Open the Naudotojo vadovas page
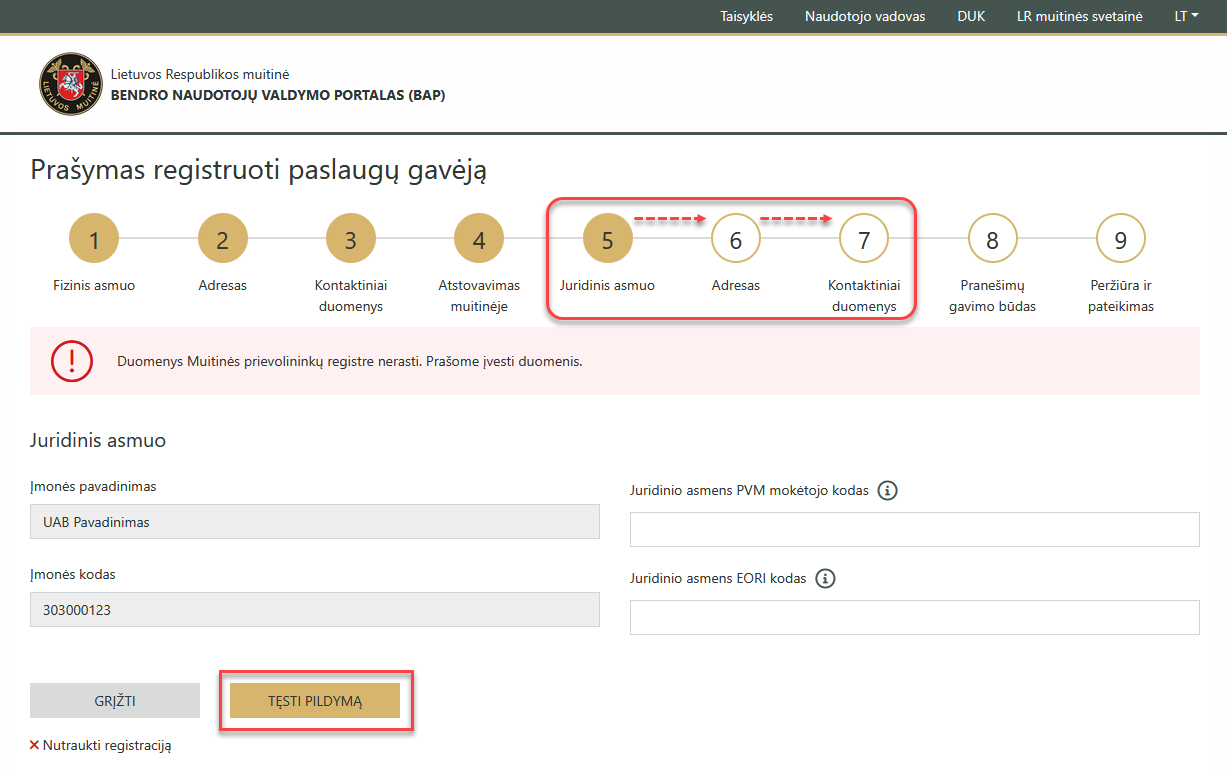 coord(864,16)
